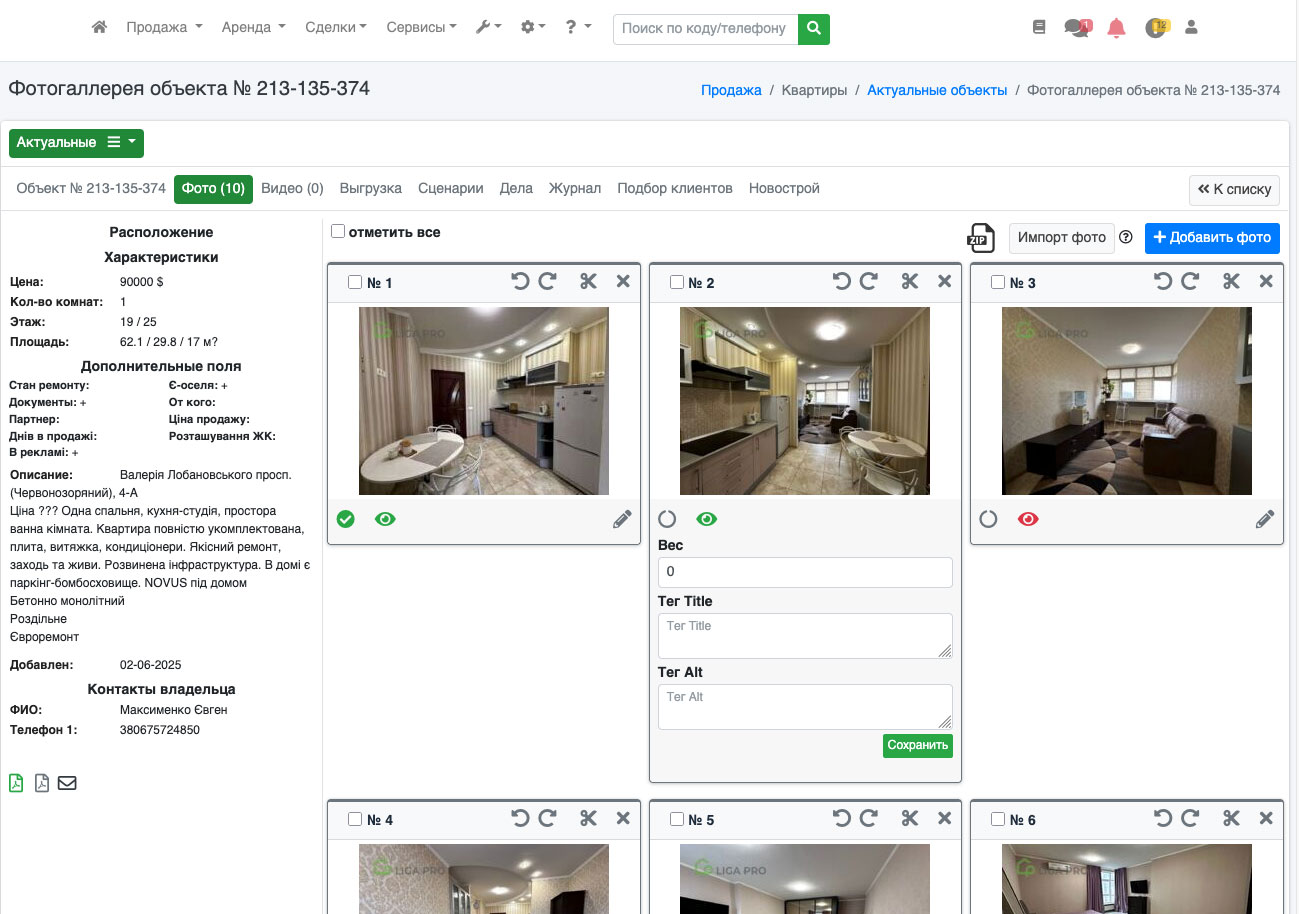Click the 'Добавить фото' button
The height and width of the screenshot is (914, 1299).
pos(1211,238)
